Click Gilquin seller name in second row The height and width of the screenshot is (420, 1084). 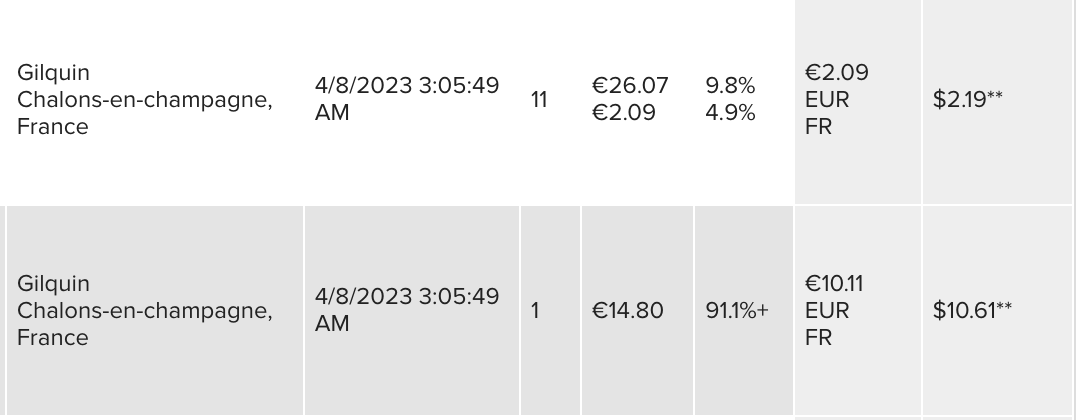coord(53,283)
